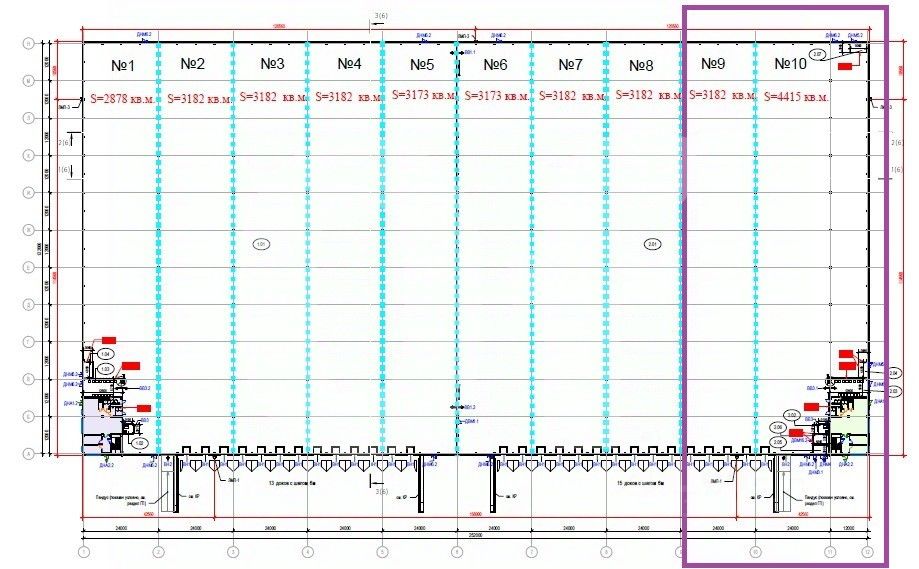
Task: Select the №5 warehouse block label
Action: pos(421,64)
